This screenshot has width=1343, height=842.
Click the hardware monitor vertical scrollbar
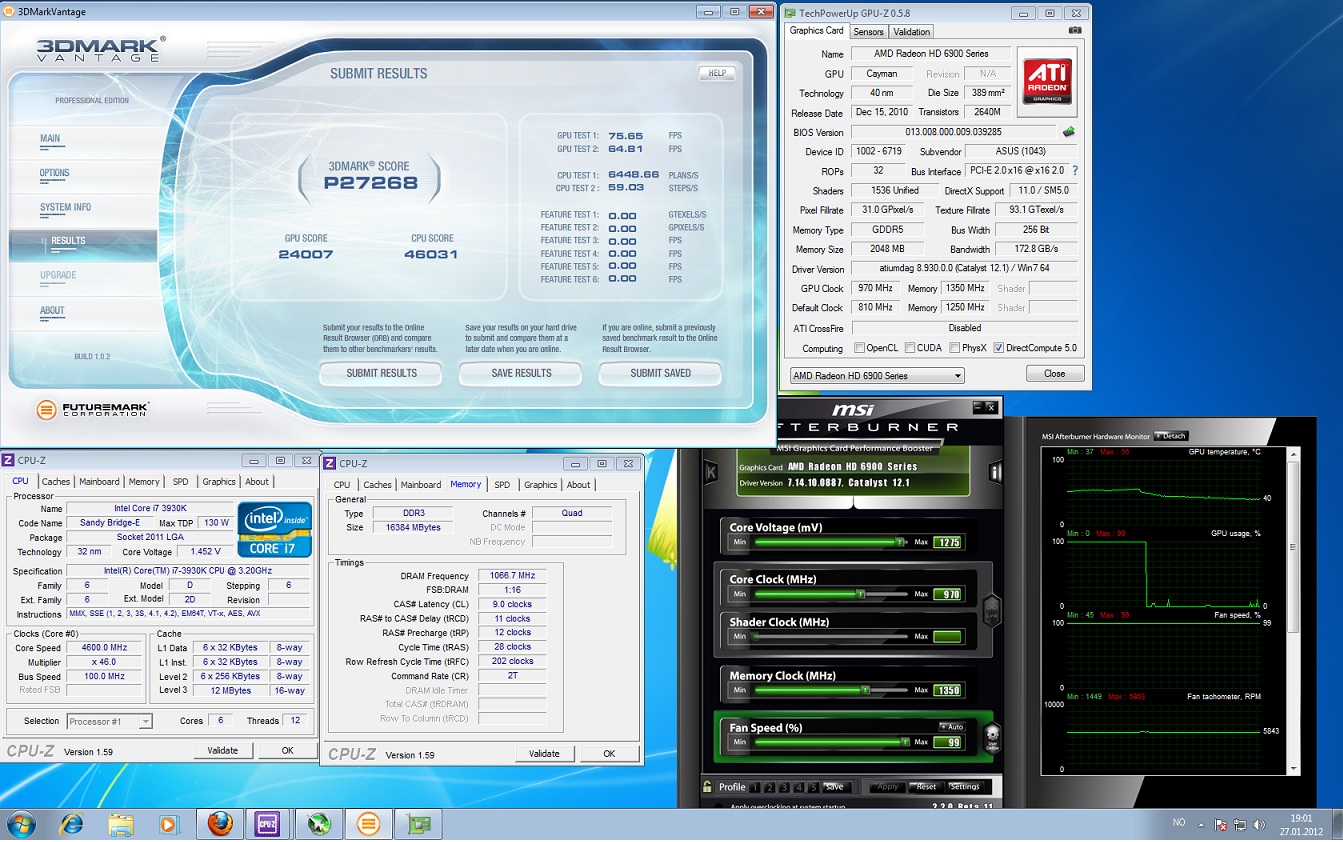(x=1295, y=610)
